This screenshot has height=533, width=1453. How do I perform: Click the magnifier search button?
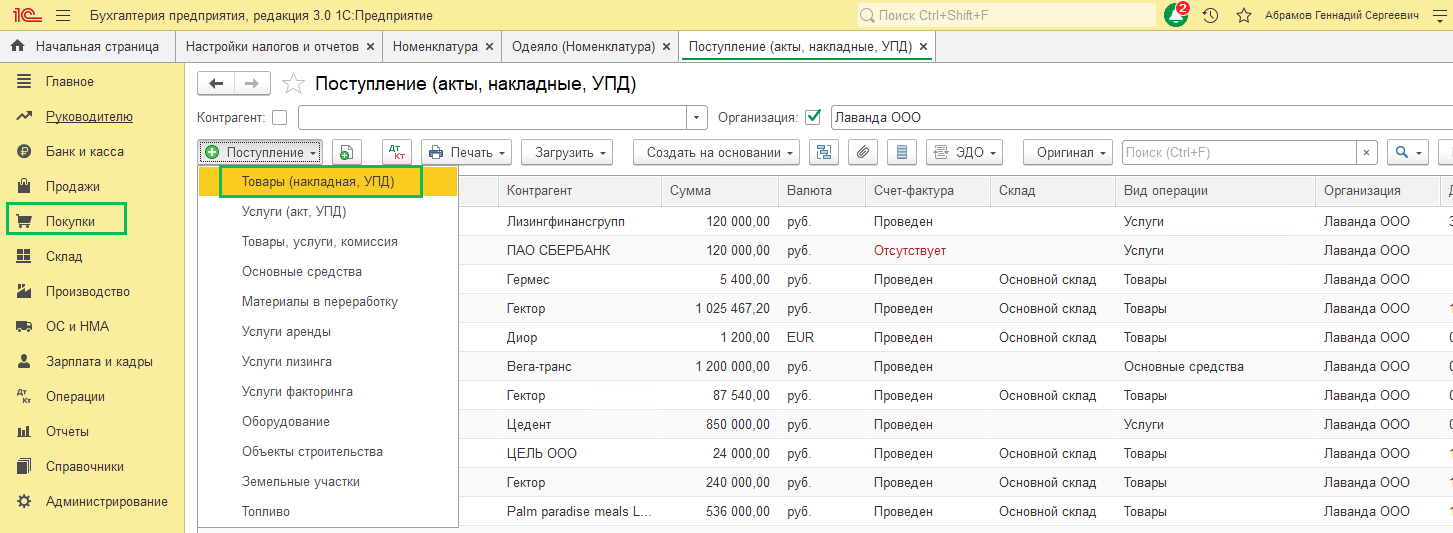pos(1409,152)
